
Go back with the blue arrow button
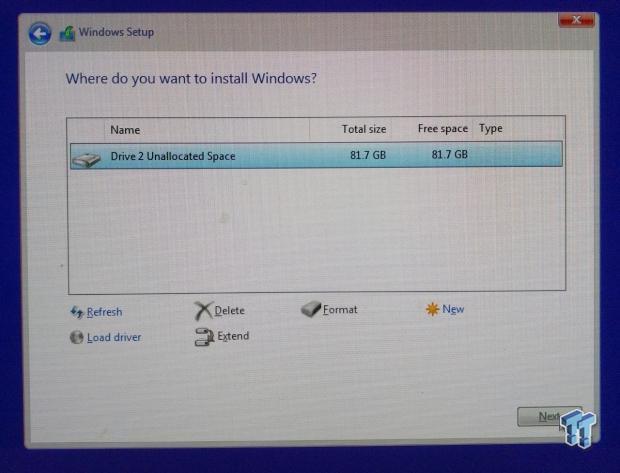40,34
